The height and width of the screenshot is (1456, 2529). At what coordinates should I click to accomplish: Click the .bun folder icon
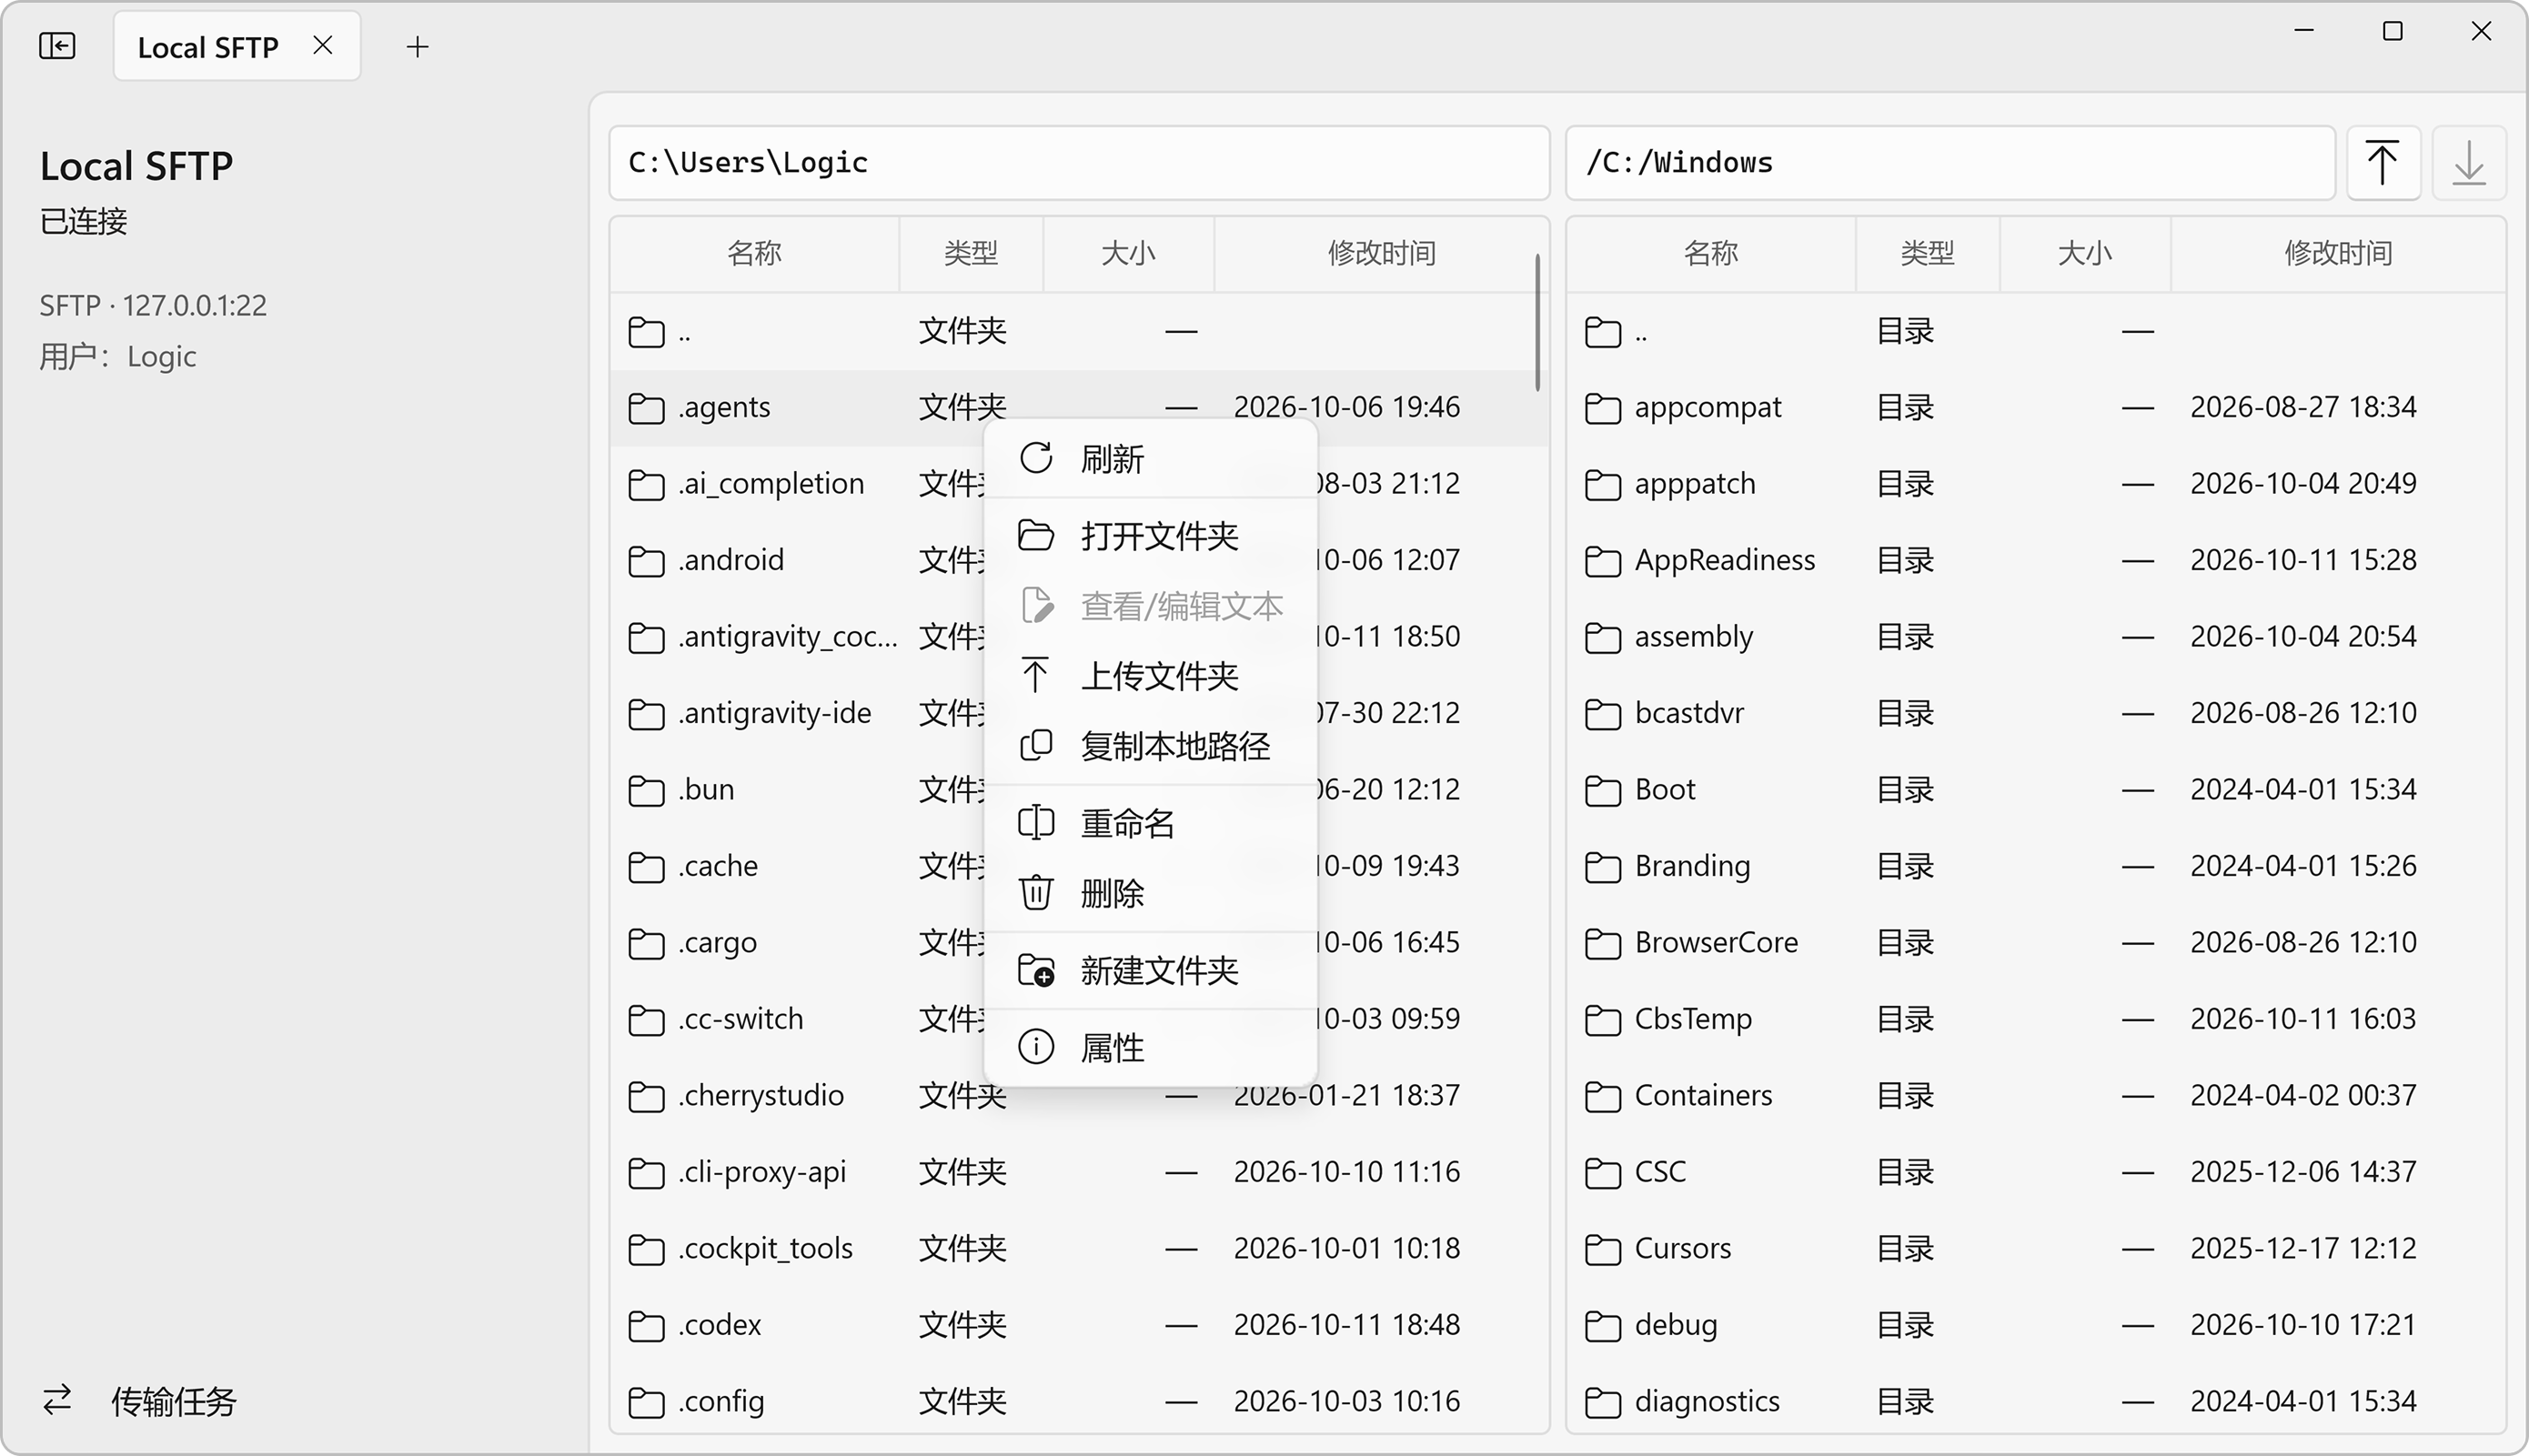click(x=646, y=791)
